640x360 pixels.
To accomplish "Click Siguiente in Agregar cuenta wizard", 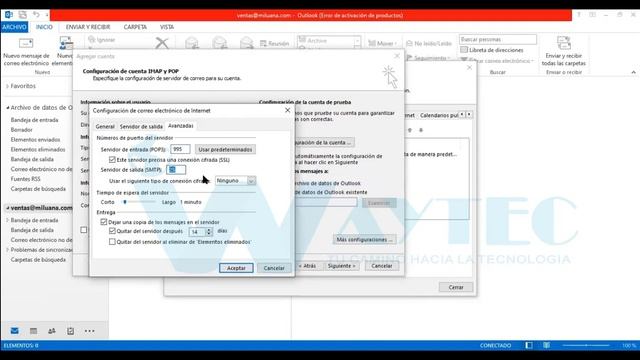I will [x=342, y=266].
